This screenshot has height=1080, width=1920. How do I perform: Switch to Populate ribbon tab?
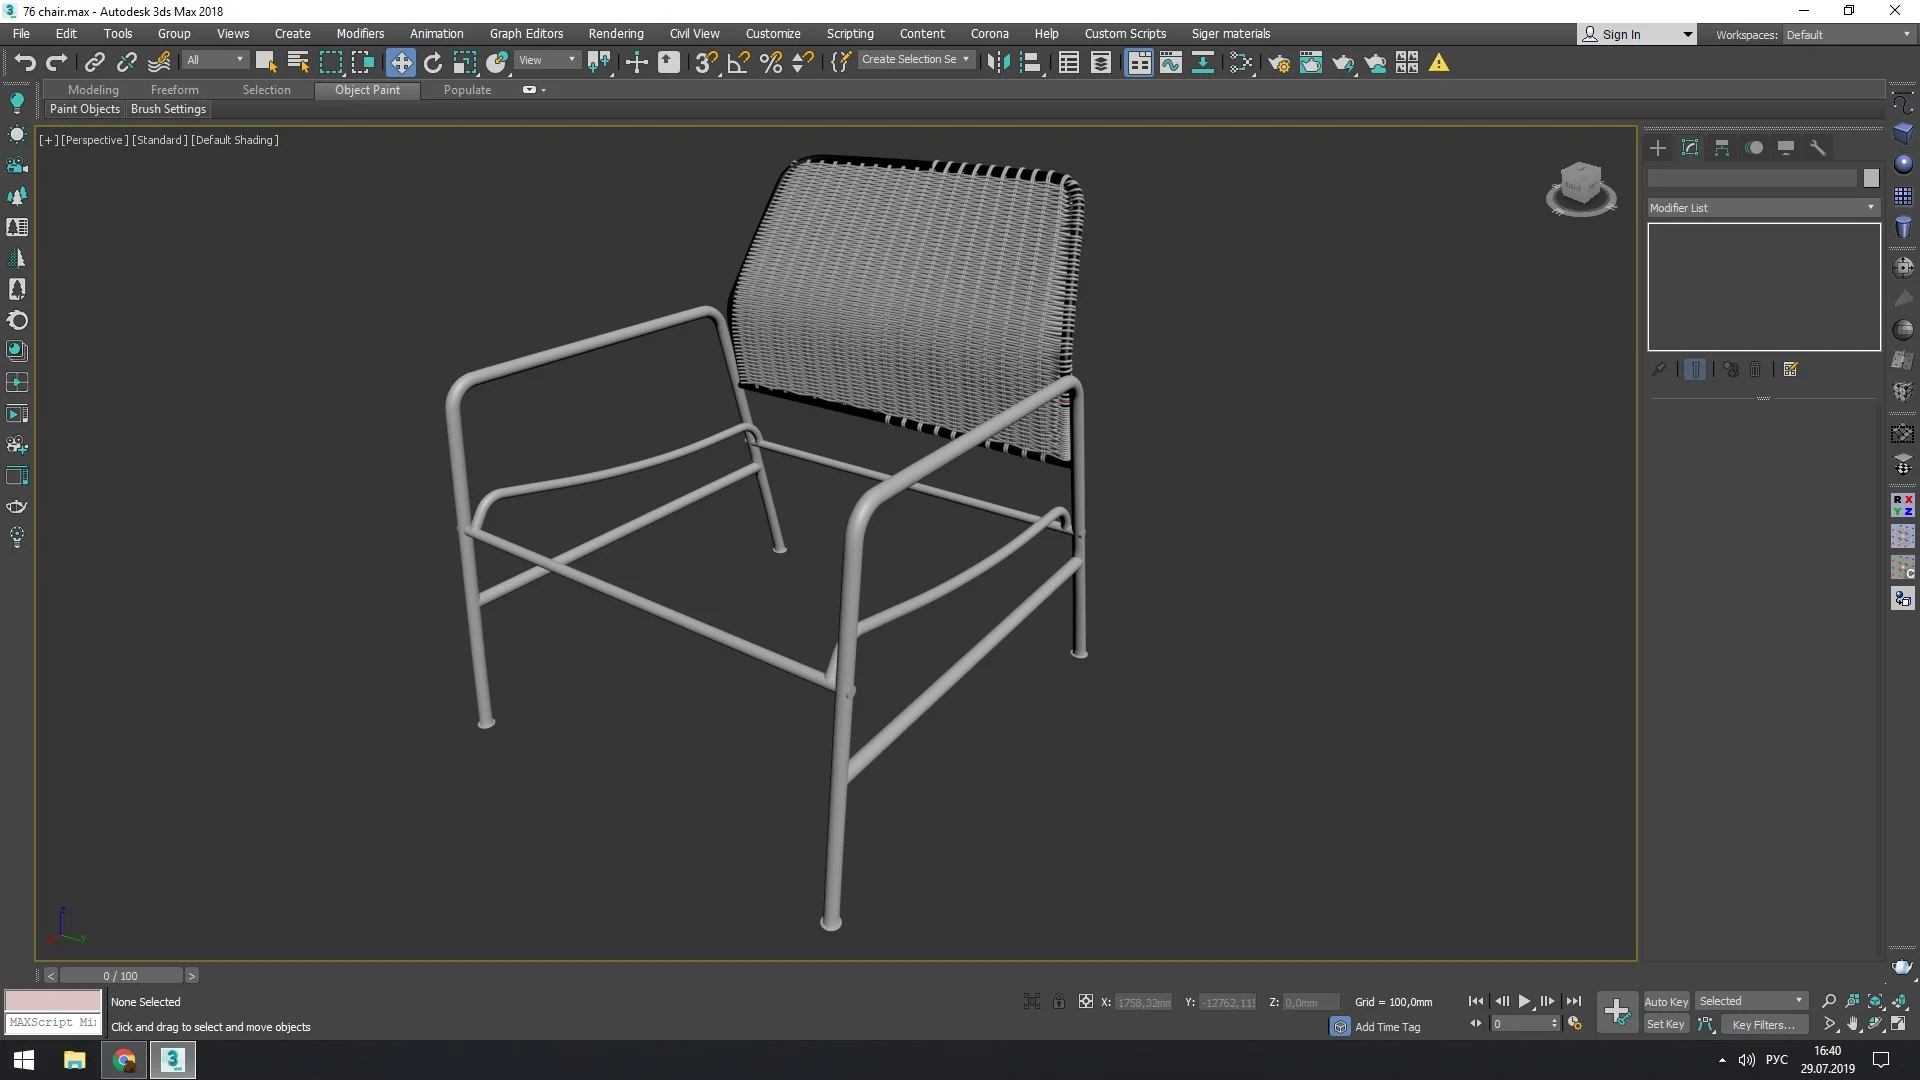point(467,90)
